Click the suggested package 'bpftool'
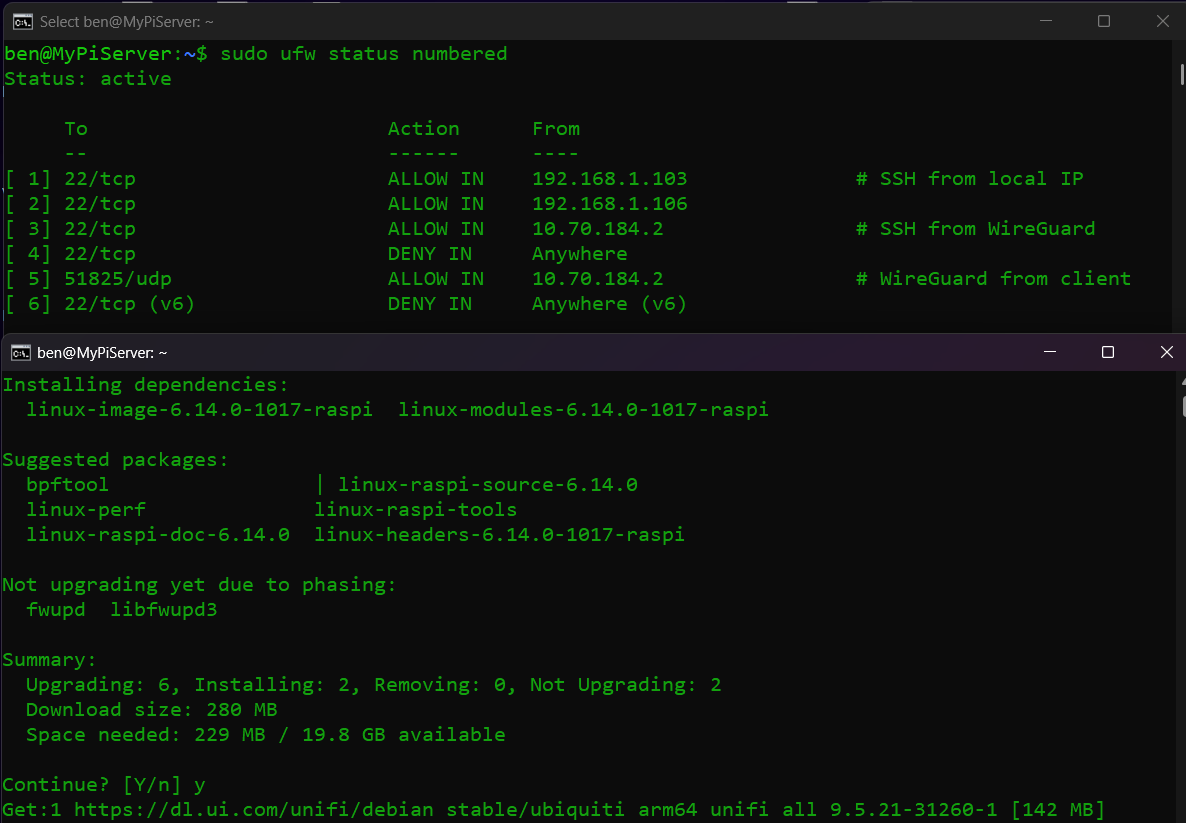The width and height of the screenshot is (1186, 823). (x=67, y=484)
